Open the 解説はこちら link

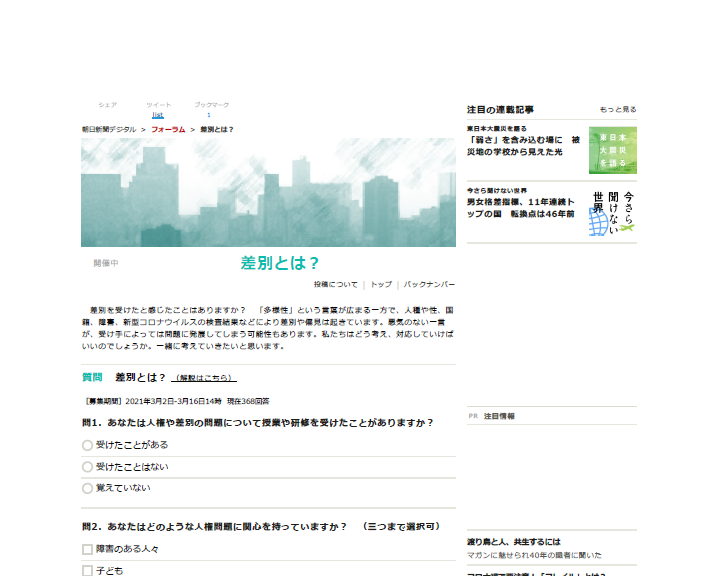pyautogui.click(x=204, y=378)
